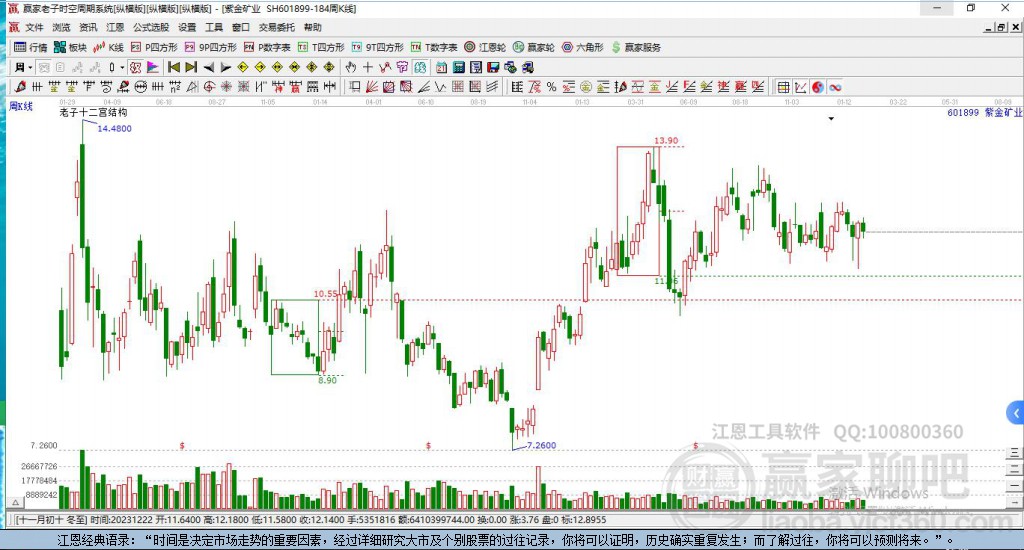
Task: Jump to first bar with the skip-to-start arrow
Action: tap(174, 67)
